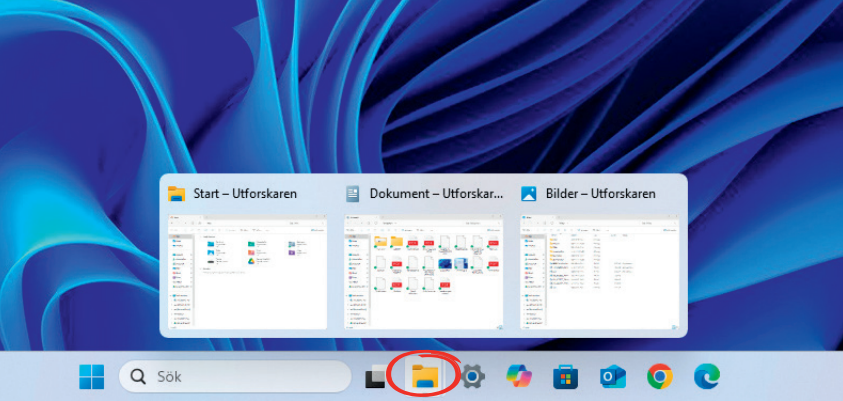
Task: Switch to the Dokument – Utforskaren window preview
Action: [423, 270]
